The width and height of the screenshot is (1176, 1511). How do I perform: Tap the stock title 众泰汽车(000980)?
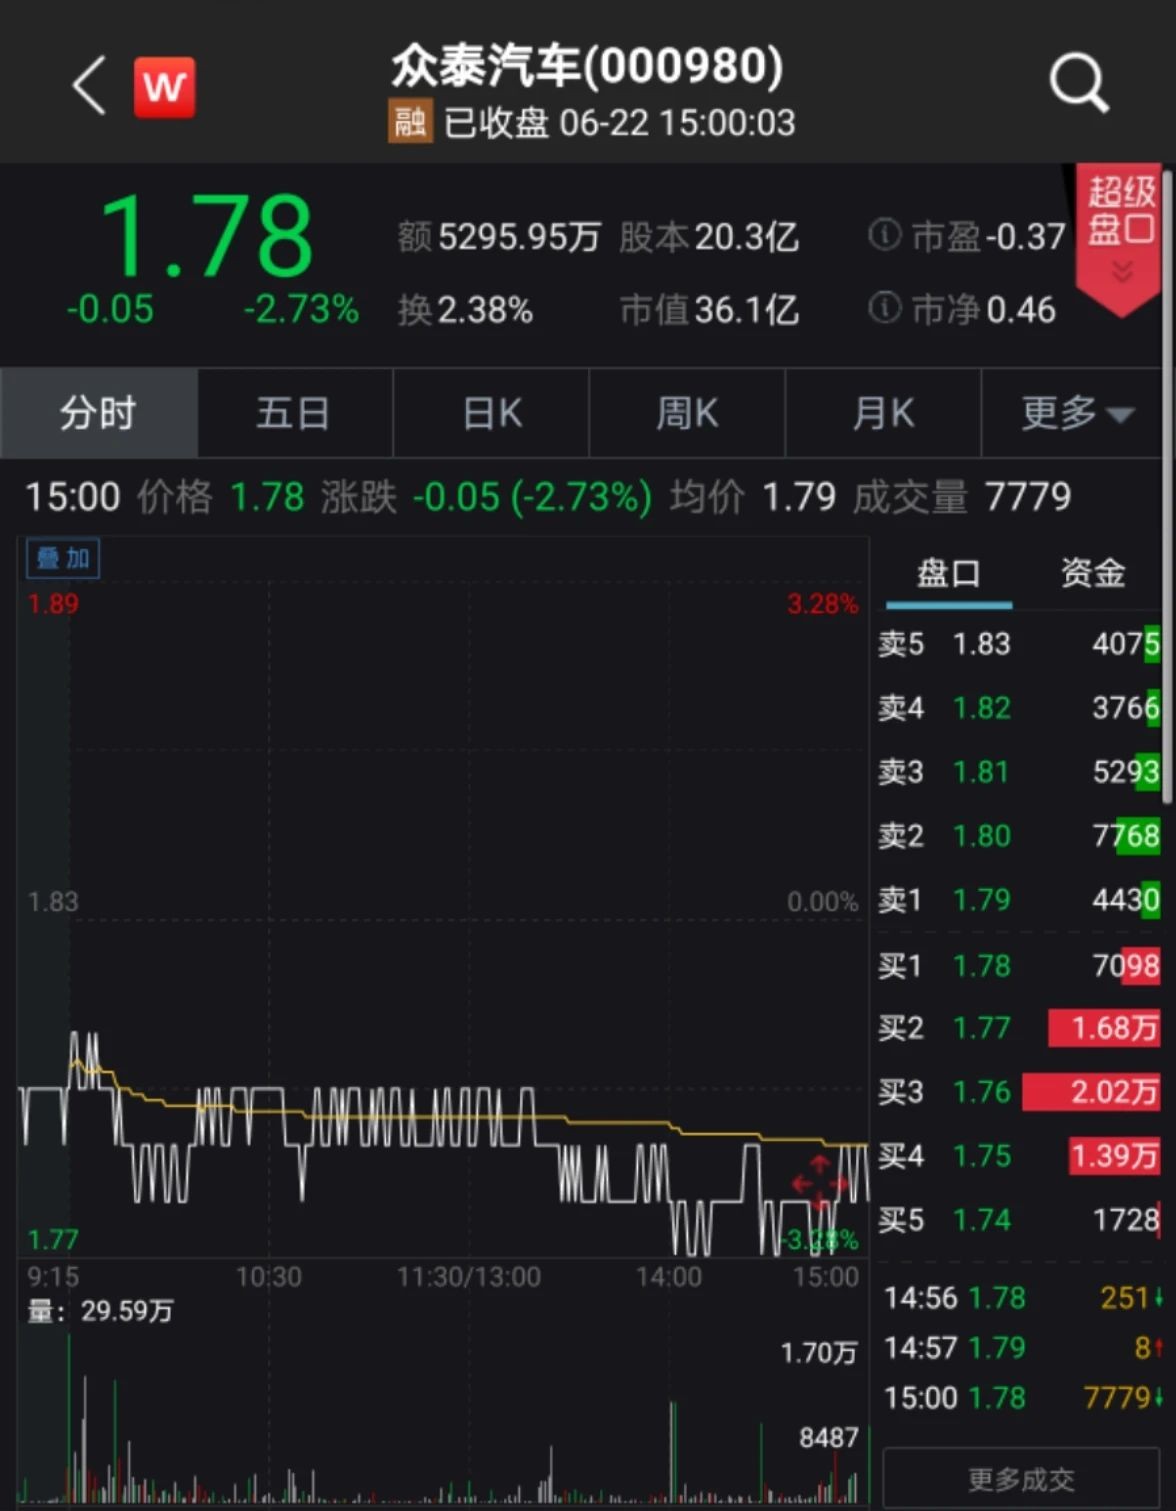pyautogui.click(x=587, y=66)
